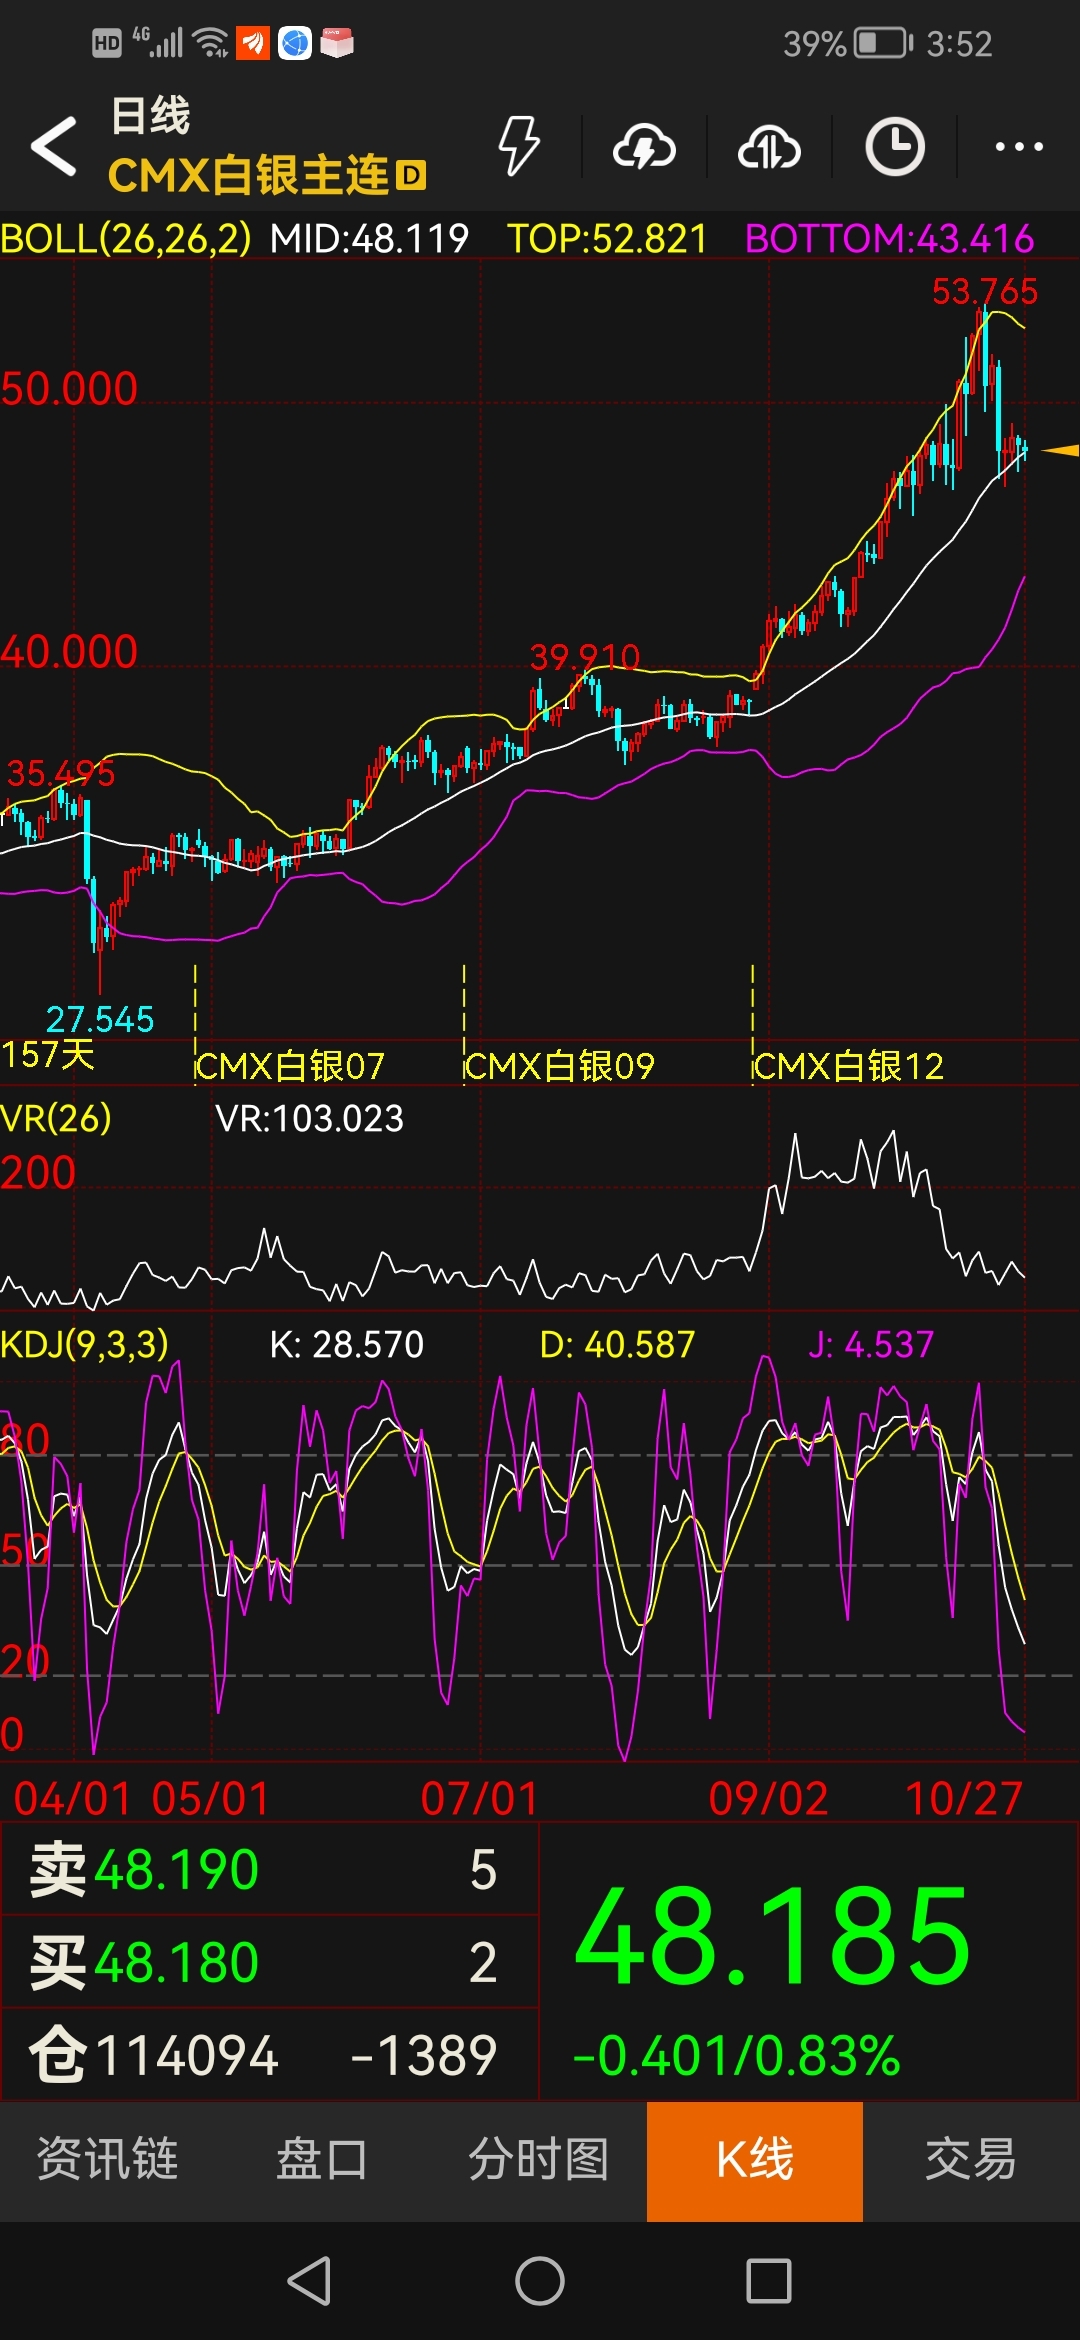Switch to the 资讯链 tab
Screen dimensions: 1080x2340
click(x=108, y=2159)
